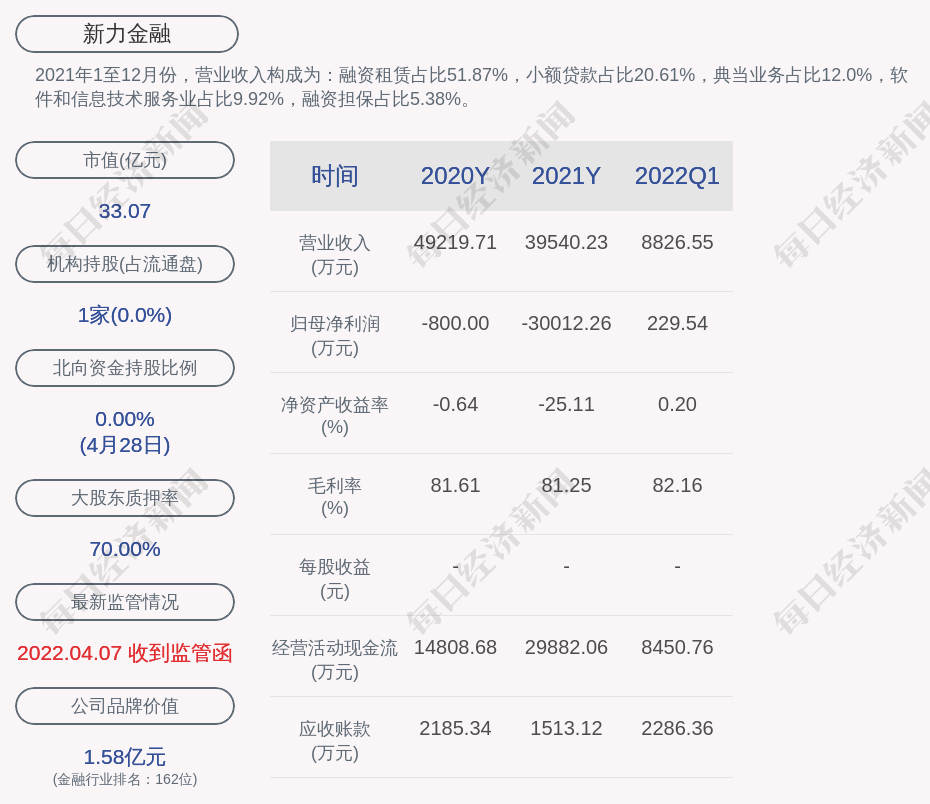Click the 应收账款(万元) row label
Image resolution: width=930 pixels, height=804 pixels.
click(335, 741)
